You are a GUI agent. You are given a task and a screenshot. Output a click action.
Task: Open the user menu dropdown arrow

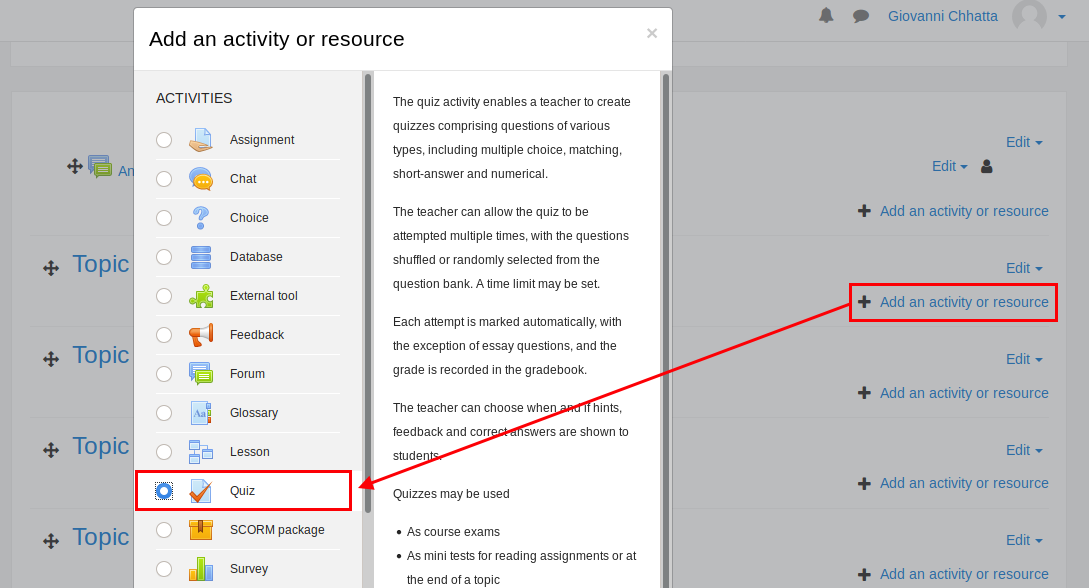tap(1061, 16)
